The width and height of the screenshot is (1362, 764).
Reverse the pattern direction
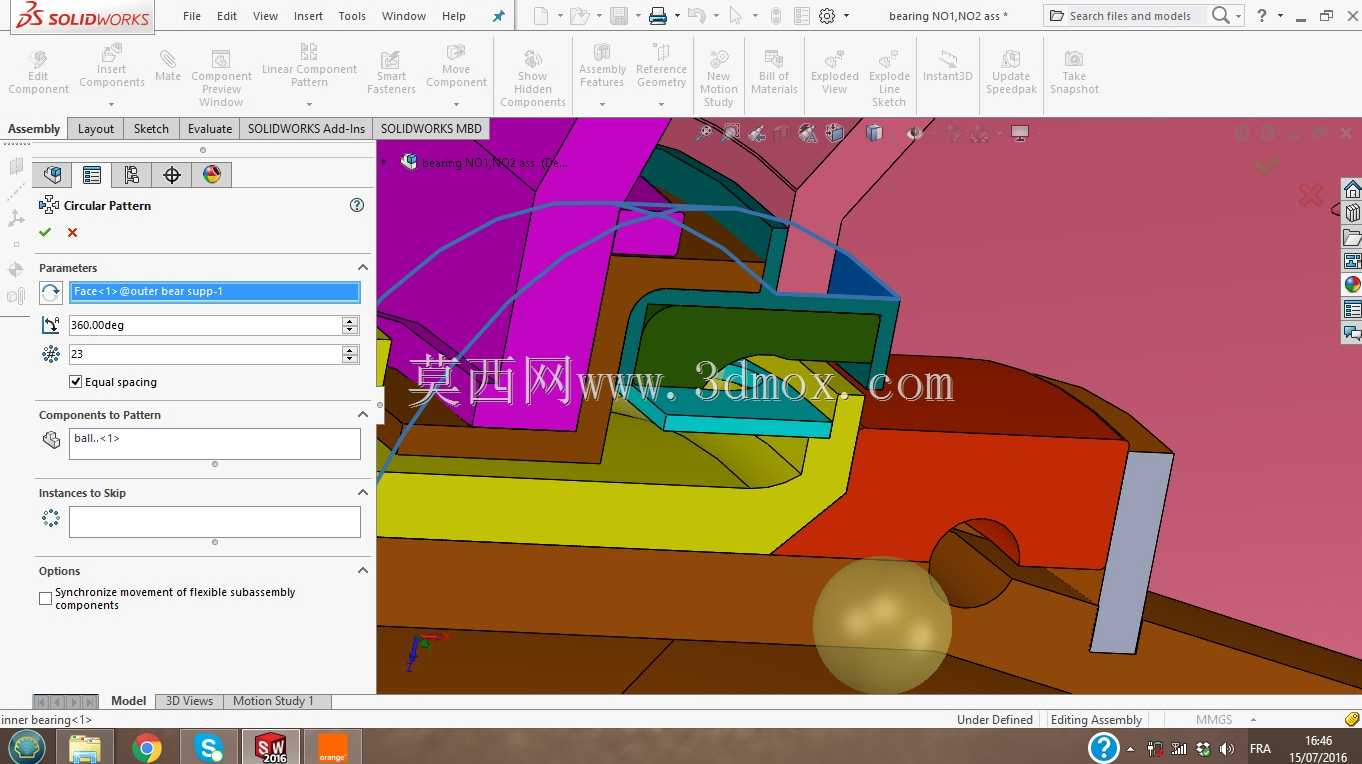pyautogui.click(x=51, y=293)
